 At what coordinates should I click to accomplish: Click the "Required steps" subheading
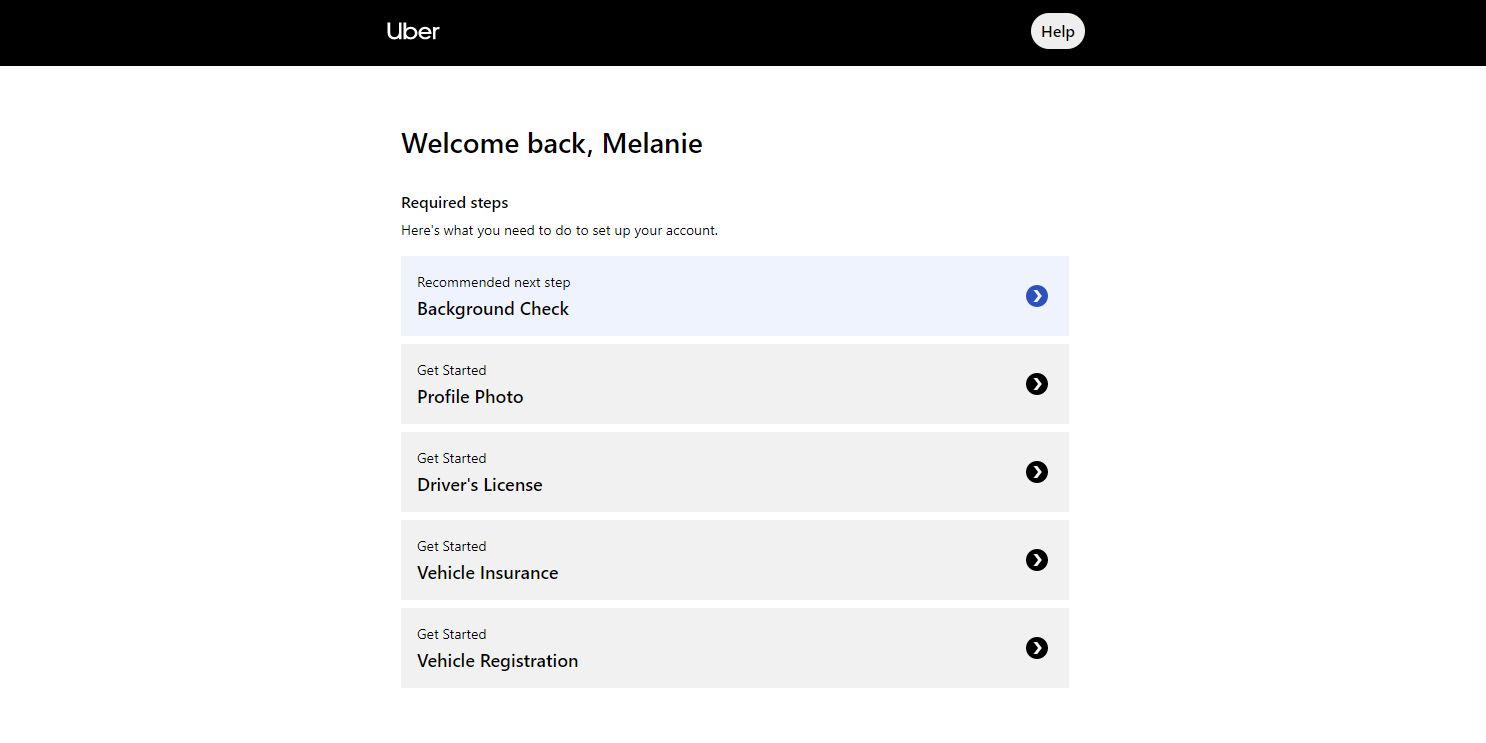(x=455, y=203)
